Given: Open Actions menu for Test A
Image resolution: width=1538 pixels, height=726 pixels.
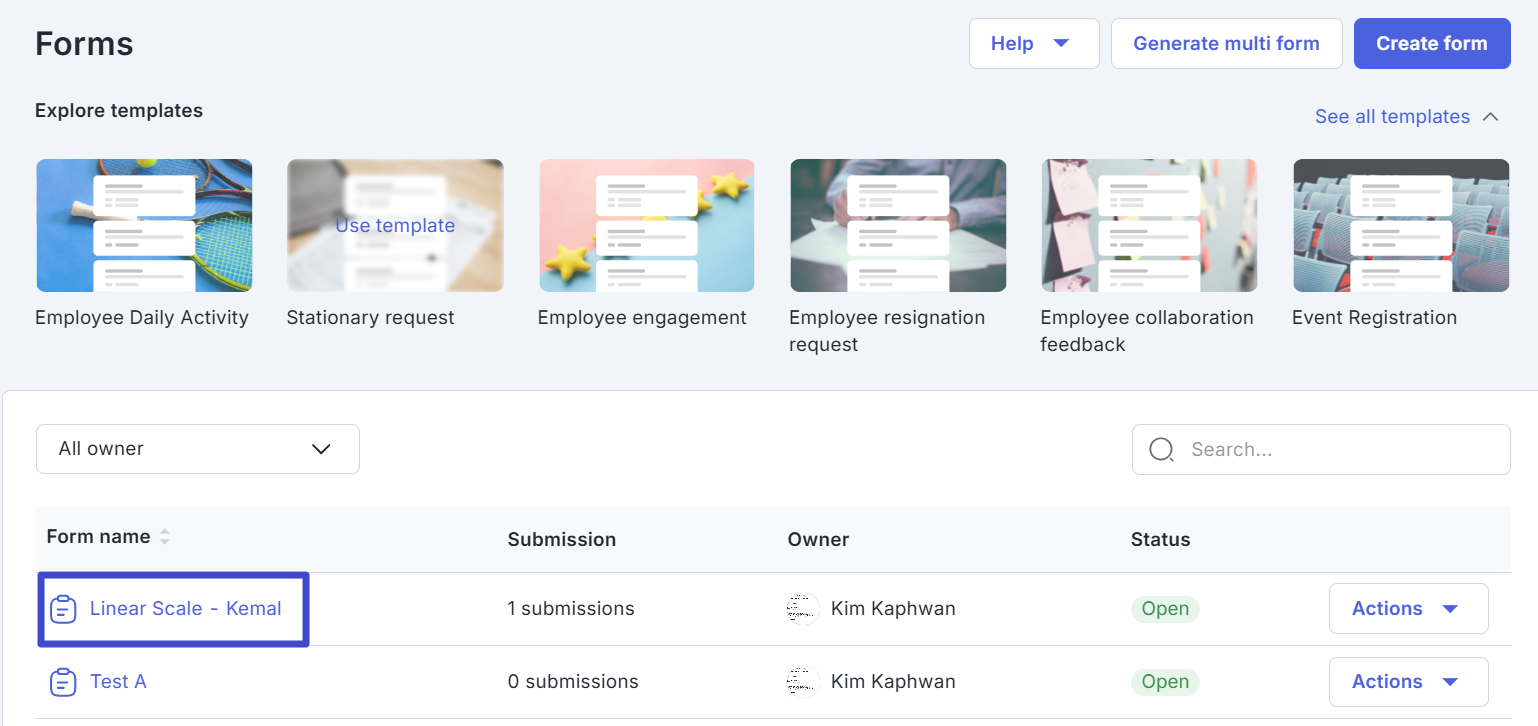Looking at the screenshot, I should (x=1408, y=682).
